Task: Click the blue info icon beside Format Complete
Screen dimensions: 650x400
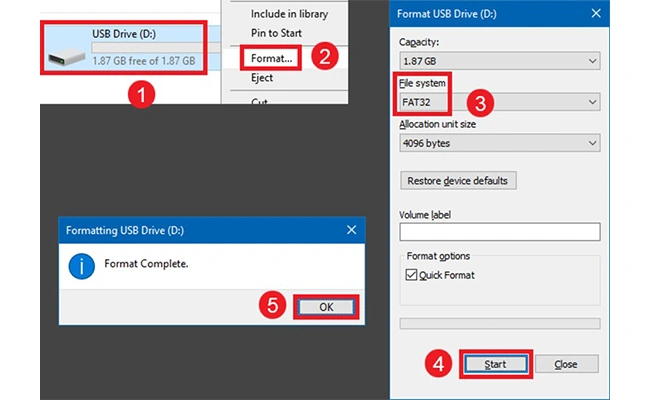Action: tap(82, 267)
